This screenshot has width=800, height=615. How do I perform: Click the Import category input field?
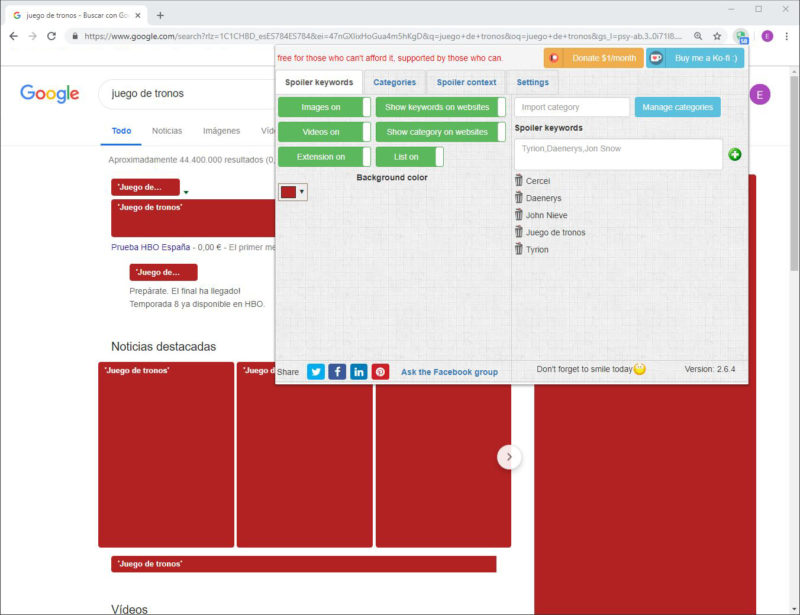[x=572, y=107]
